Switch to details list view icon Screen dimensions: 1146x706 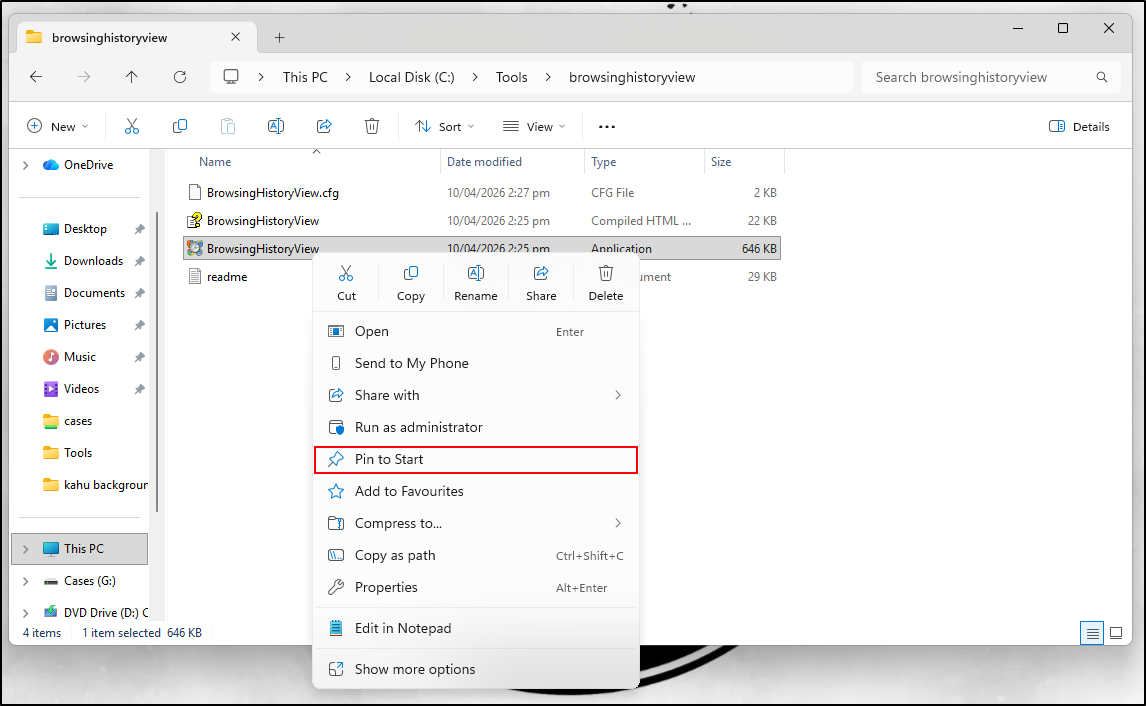click(1092, 633)
